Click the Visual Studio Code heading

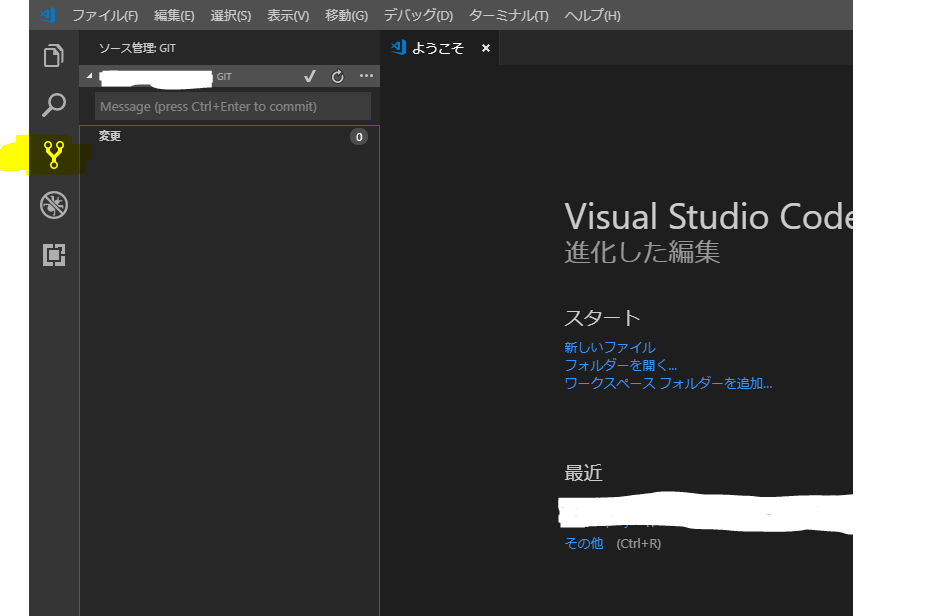tap(708, 216)
